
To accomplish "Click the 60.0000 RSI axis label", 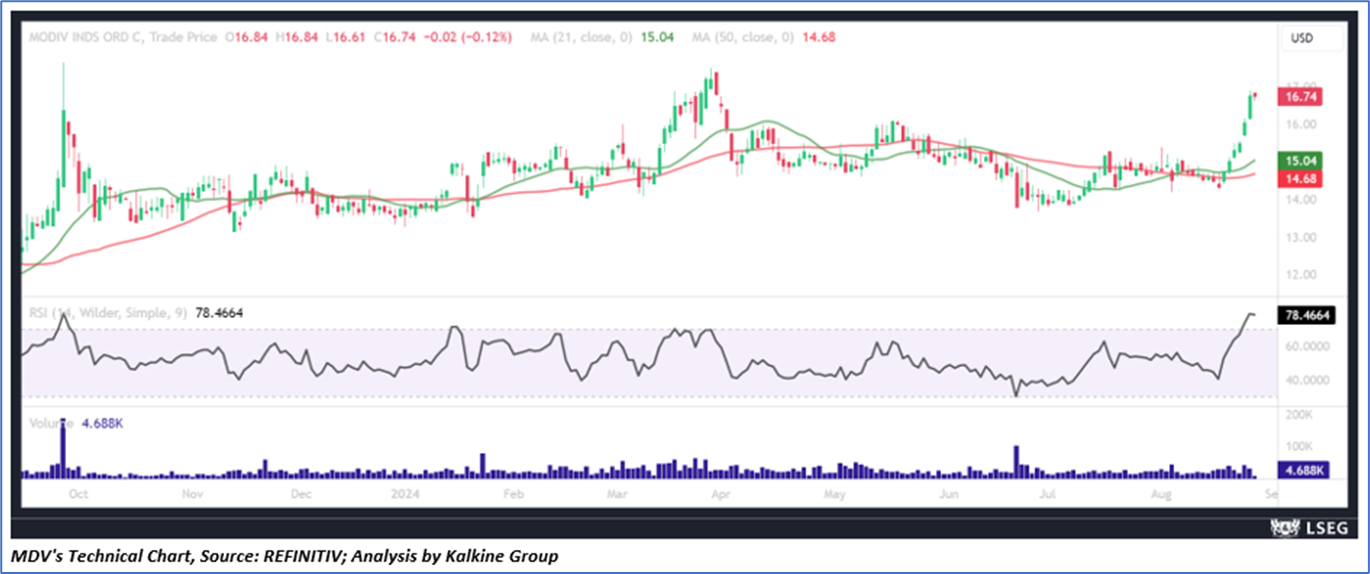I will coord(1306,347).
